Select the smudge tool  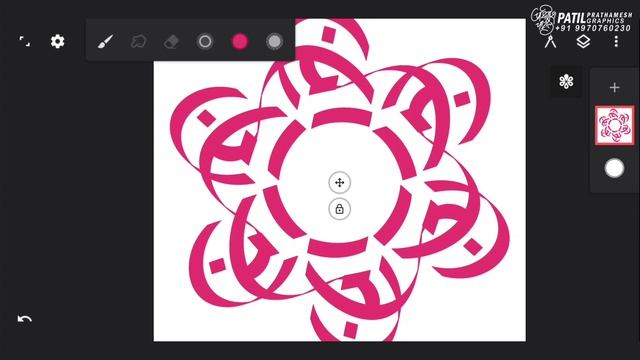click(x=139, y=41)
